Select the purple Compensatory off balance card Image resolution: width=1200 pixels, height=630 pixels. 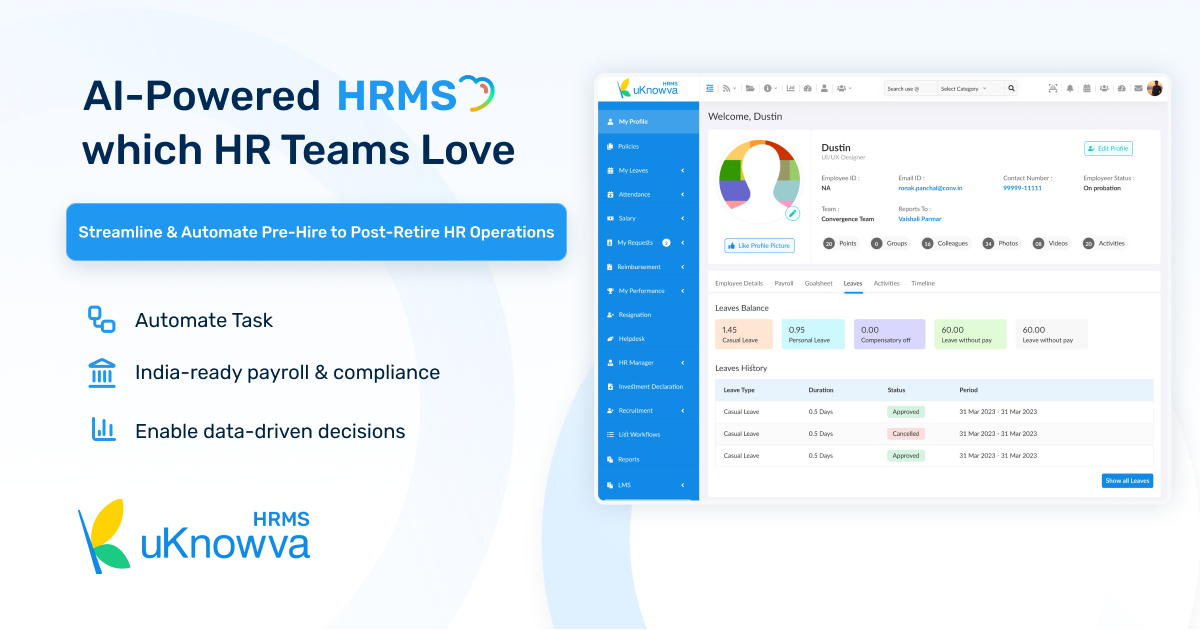point(890,334)
